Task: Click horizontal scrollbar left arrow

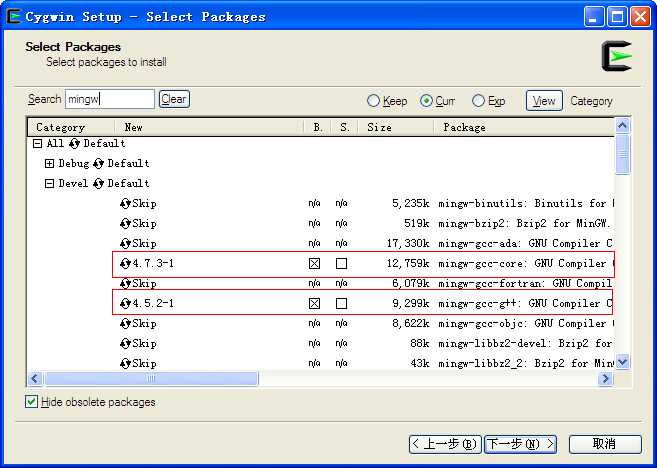Action: click(x=35, y=379)
